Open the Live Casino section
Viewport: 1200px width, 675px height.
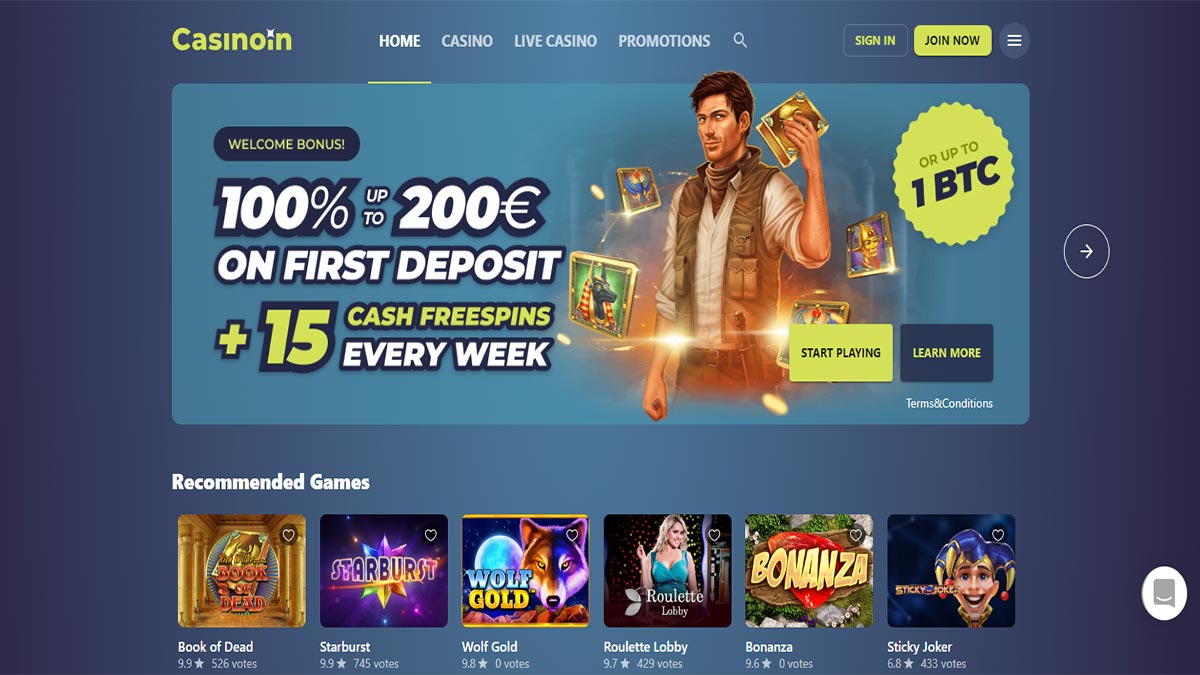pos(555,41)
